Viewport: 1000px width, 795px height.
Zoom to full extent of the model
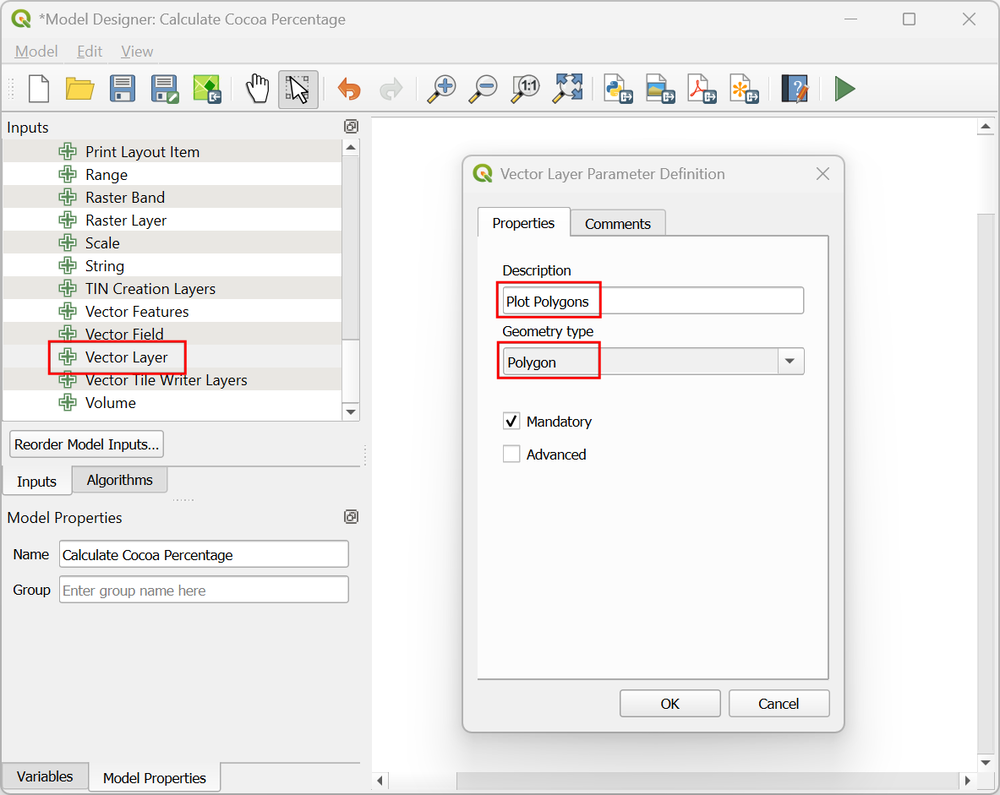point(568,89)
